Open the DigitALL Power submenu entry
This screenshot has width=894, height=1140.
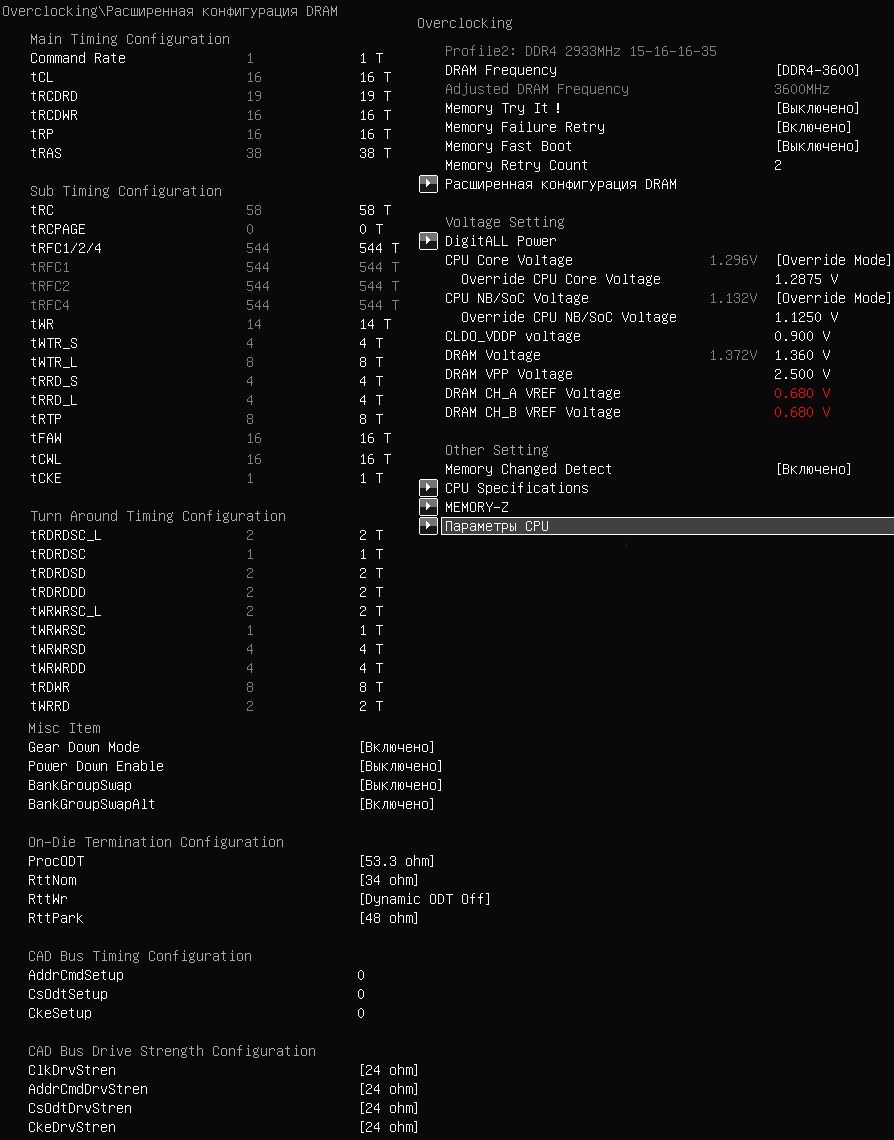pos(500,241)
